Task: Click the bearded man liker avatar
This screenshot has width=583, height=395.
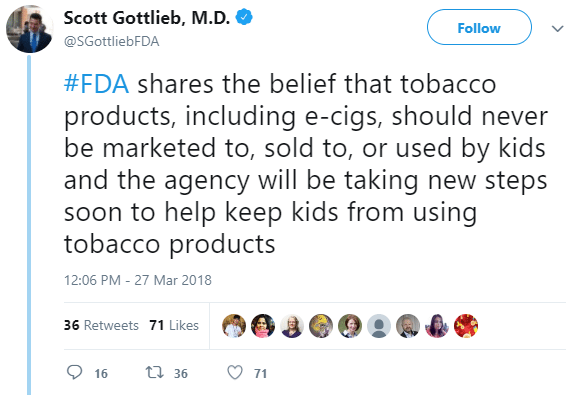Action: coord(408,326)
